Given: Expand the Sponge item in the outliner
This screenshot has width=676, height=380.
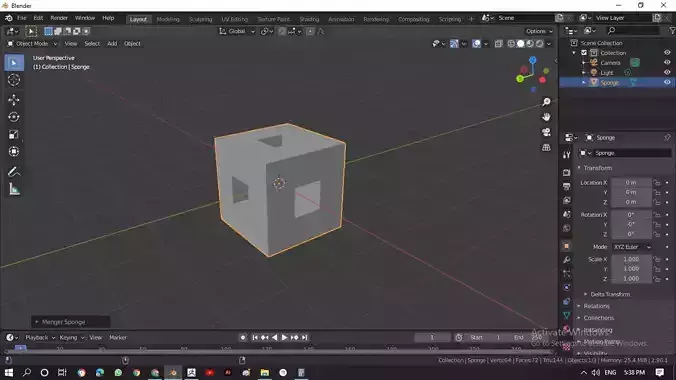Looking at the screenshot, I should (584, 82).
